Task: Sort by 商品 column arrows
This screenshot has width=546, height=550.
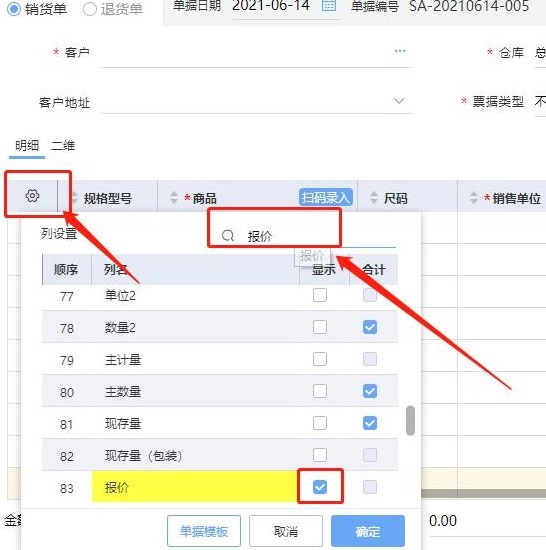Action: pos(174,197)
